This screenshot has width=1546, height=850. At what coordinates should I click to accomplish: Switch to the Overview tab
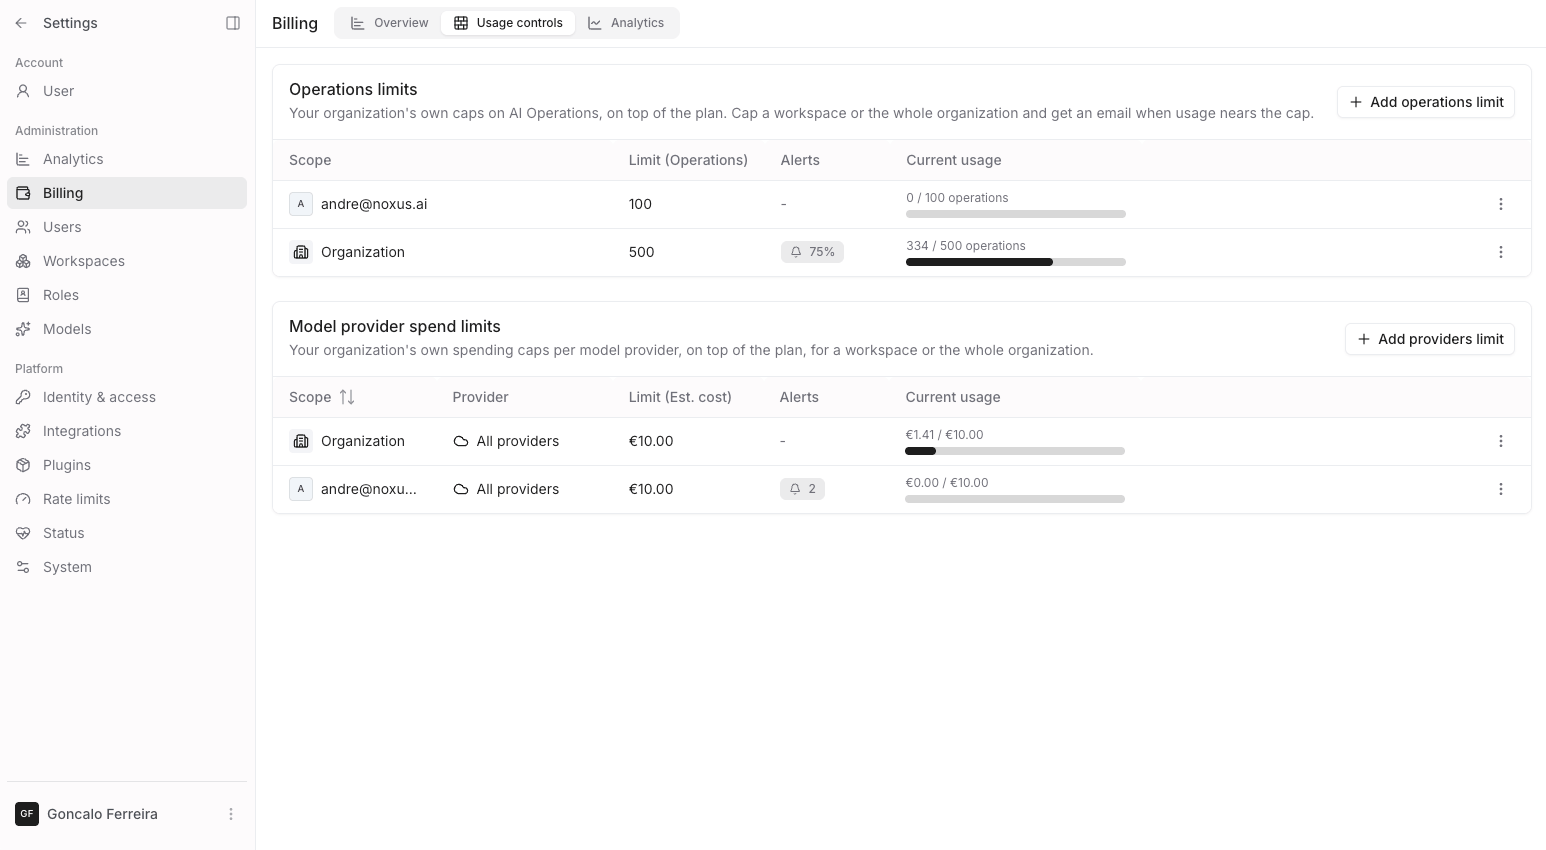tap(389, 23)
